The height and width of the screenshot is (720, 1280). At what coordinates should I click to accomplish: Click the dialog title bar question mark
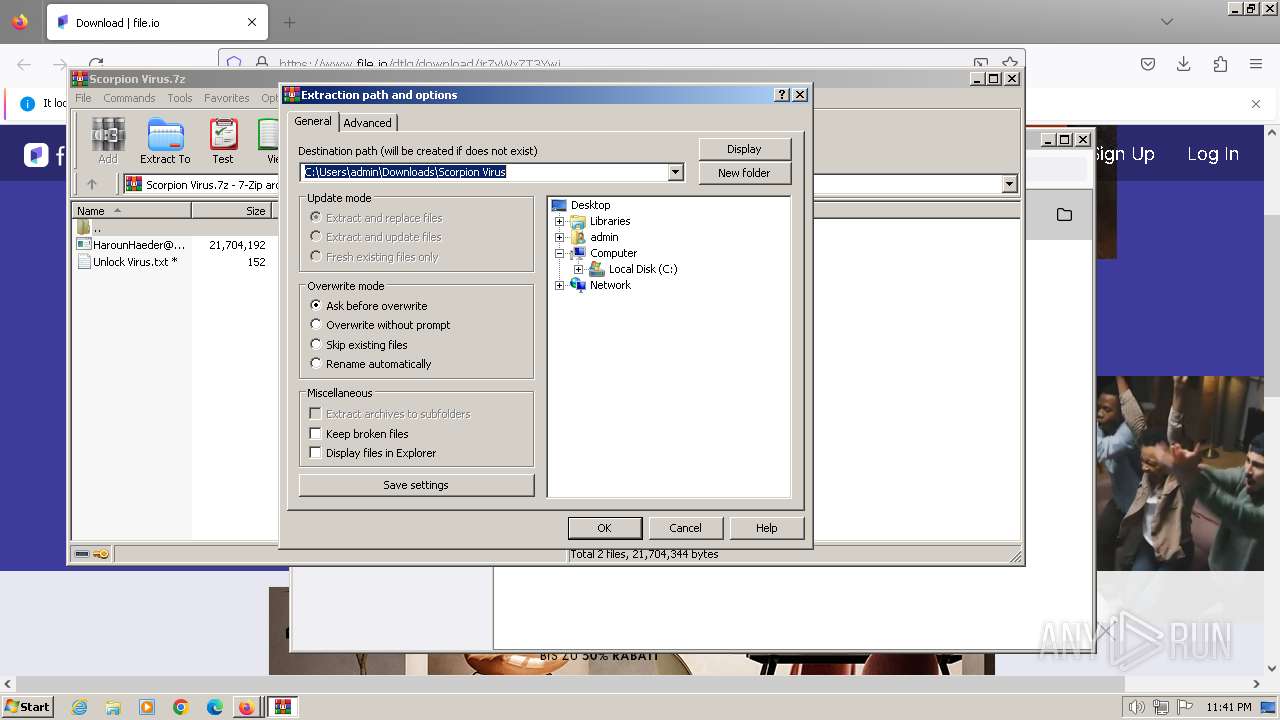tap(782, 95)
